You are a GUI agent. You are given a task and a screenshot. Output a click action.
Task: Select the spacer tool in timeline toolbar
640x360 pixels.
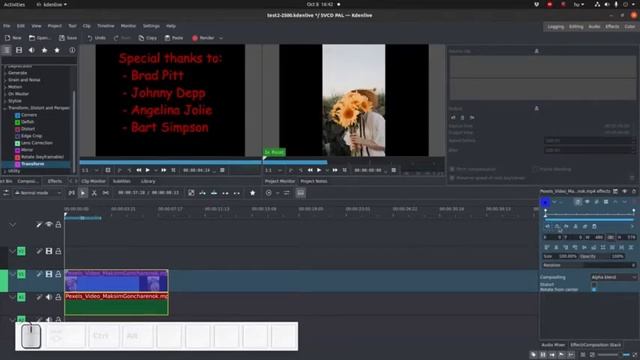point(106,193)
